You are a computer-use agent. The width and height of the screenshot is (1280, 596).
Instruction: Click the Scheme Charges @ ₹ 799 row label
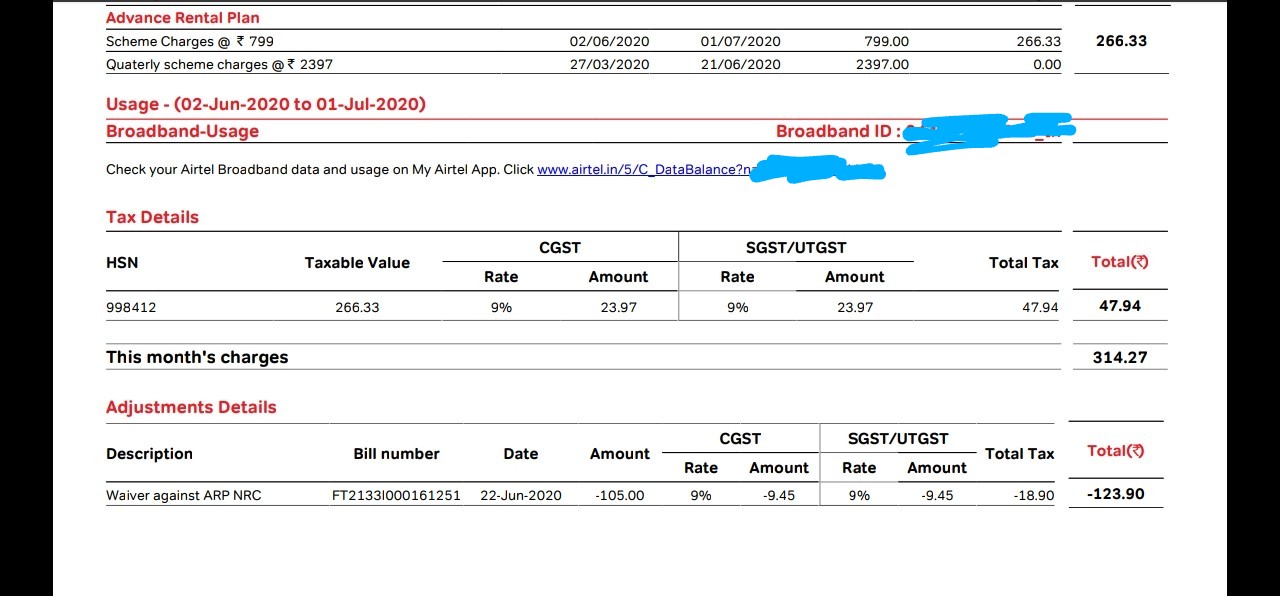(x=190, y=42)
